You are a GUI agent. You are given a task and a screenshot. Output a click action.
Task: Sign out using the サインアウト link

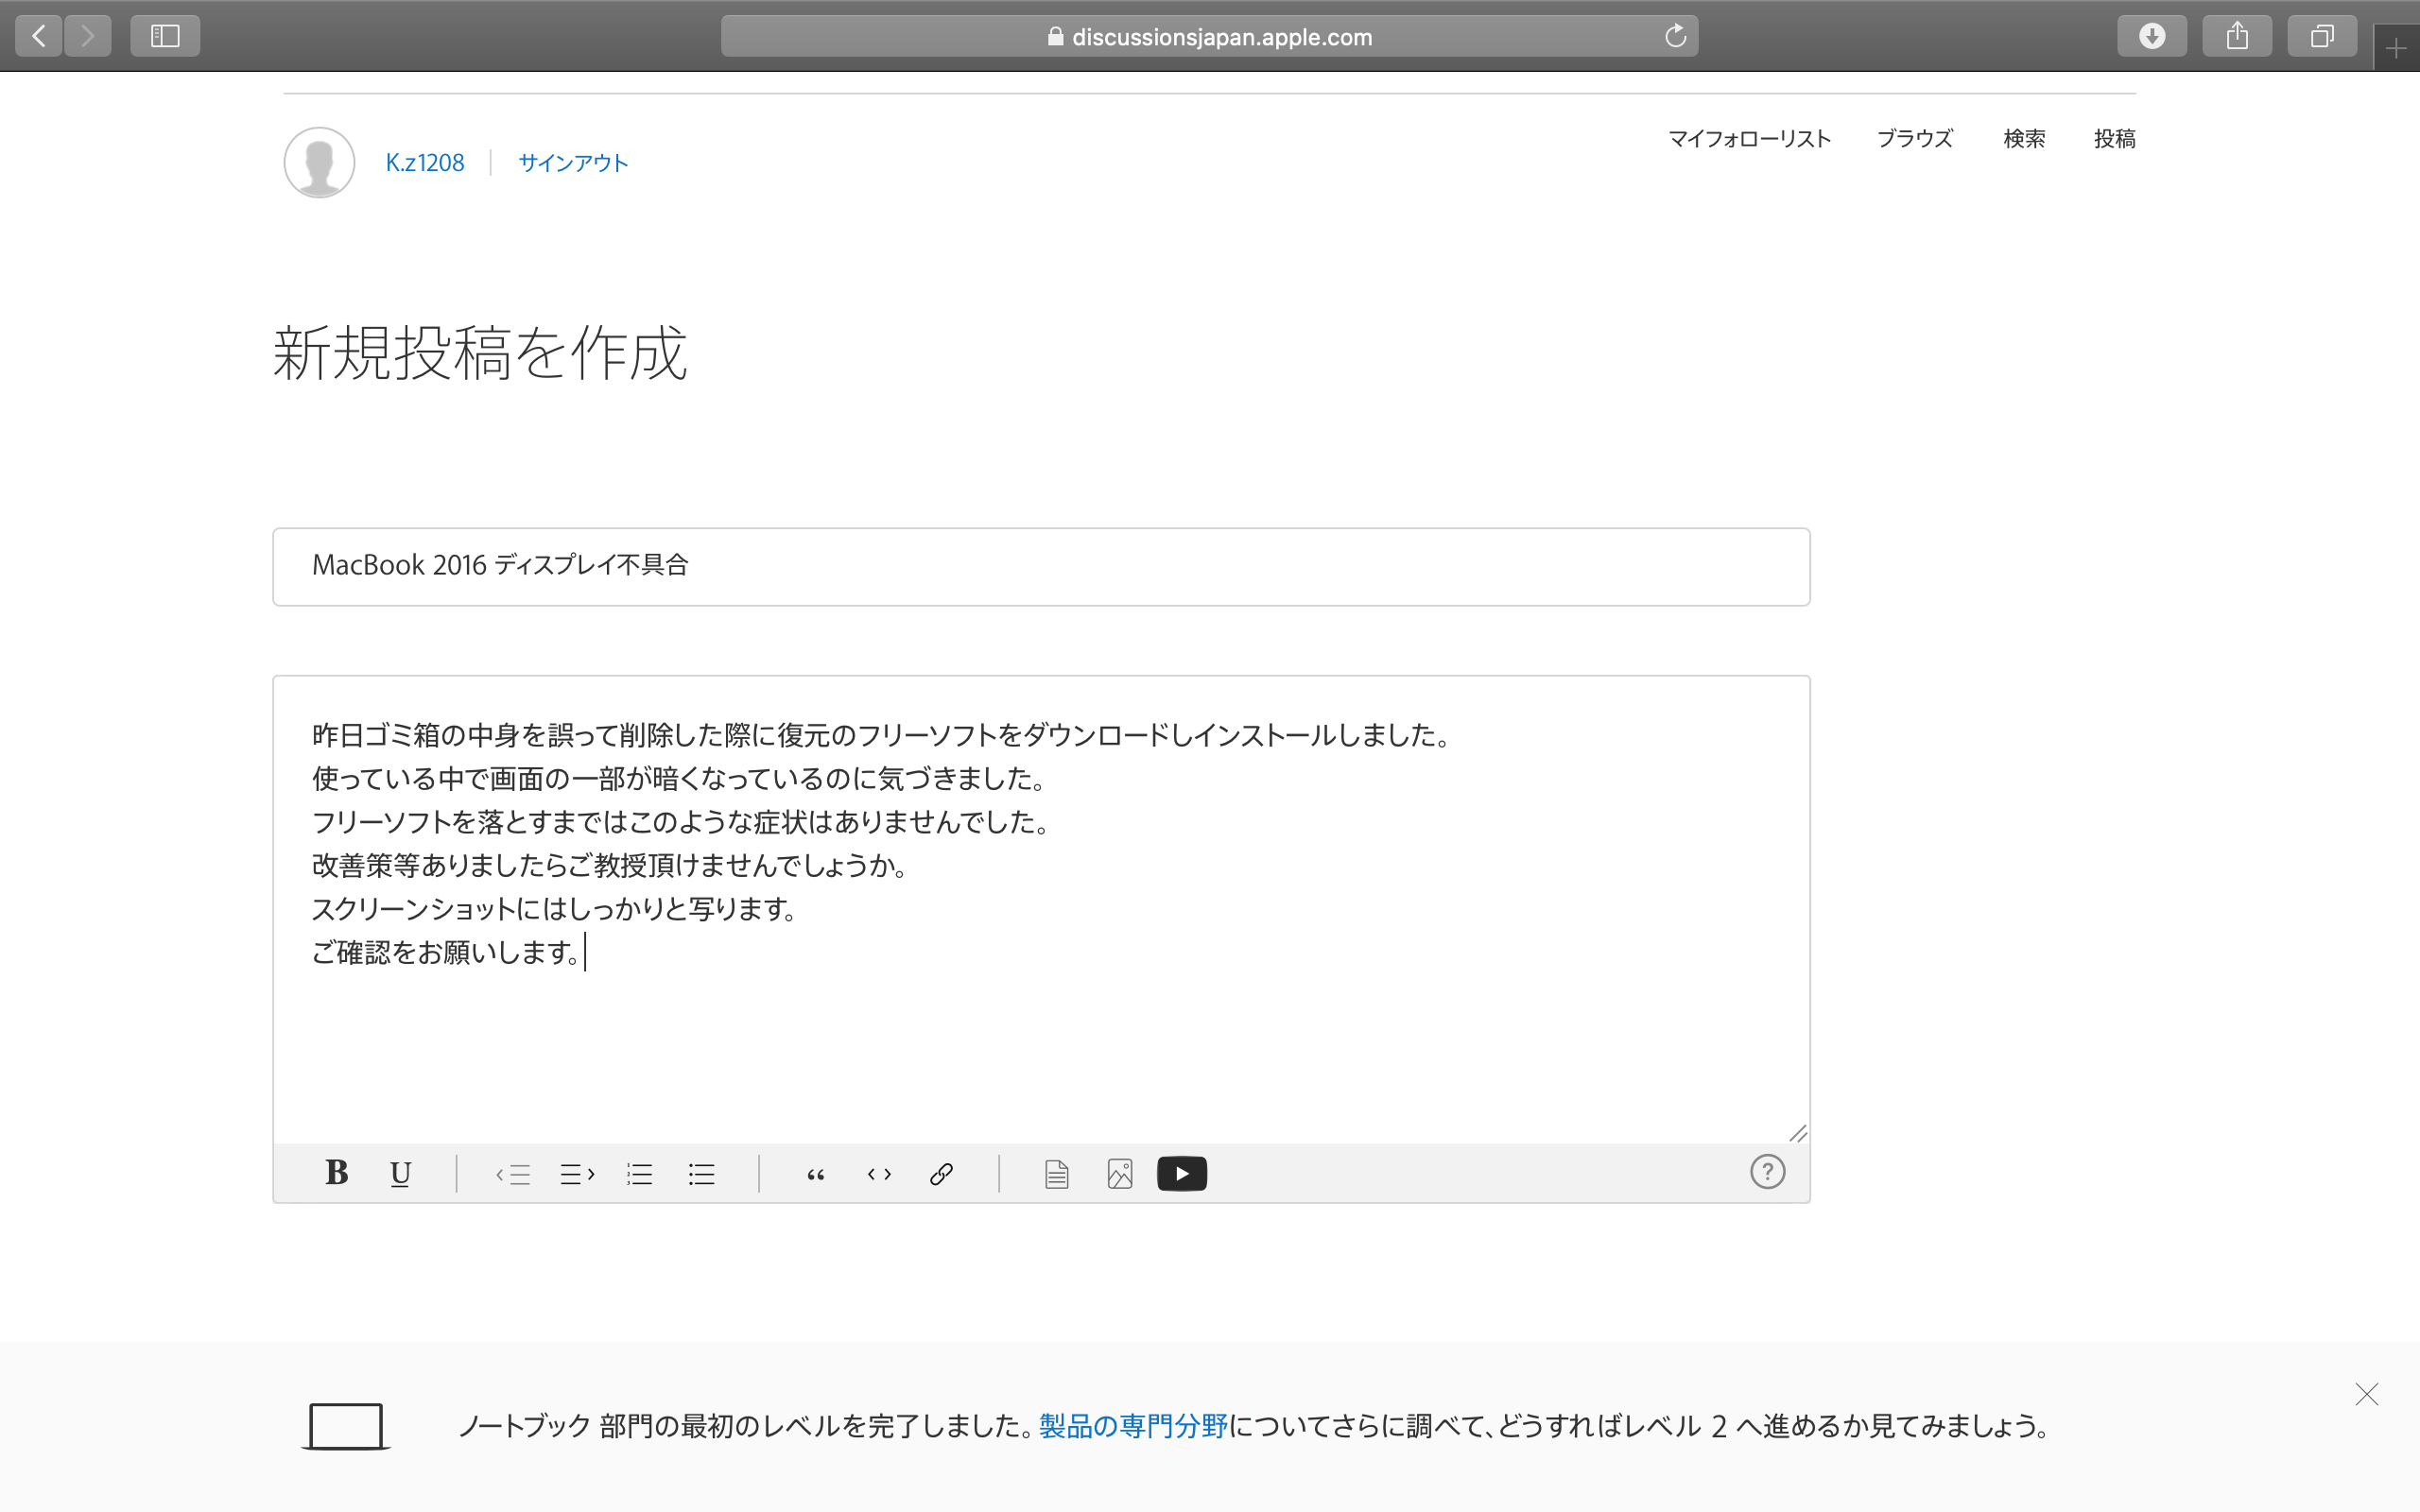point(572,162)
